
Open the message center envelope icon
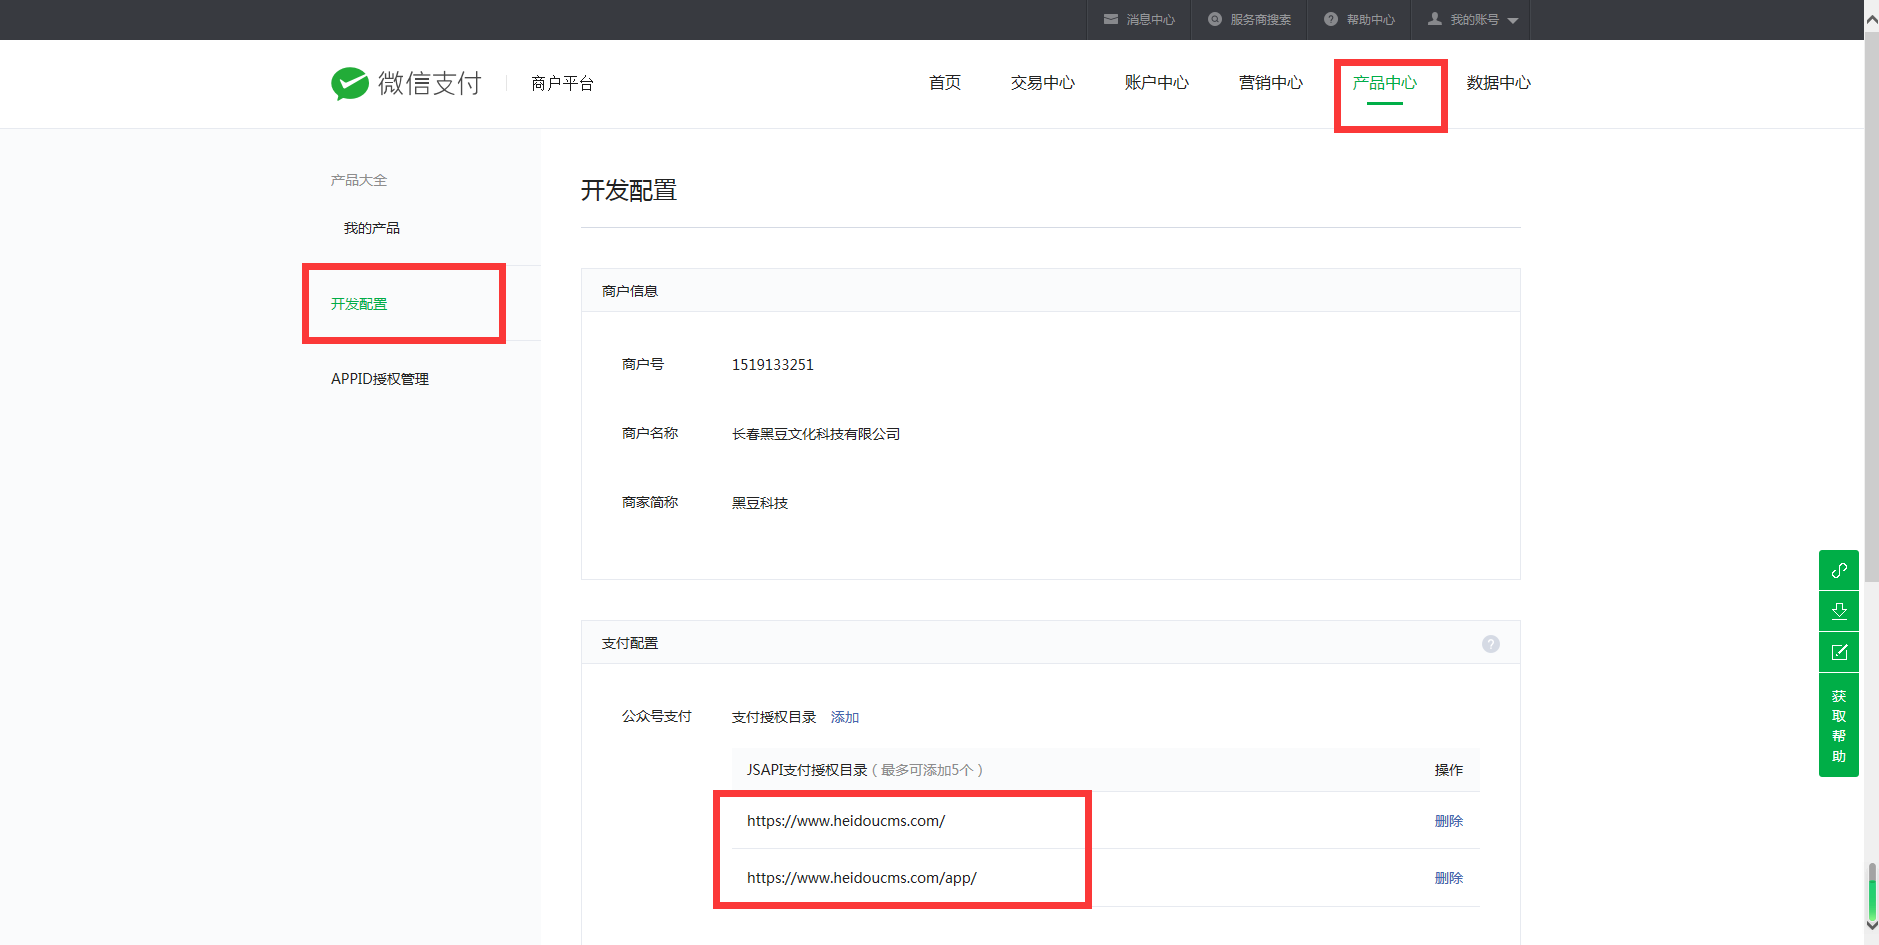tap(1111, 19)
